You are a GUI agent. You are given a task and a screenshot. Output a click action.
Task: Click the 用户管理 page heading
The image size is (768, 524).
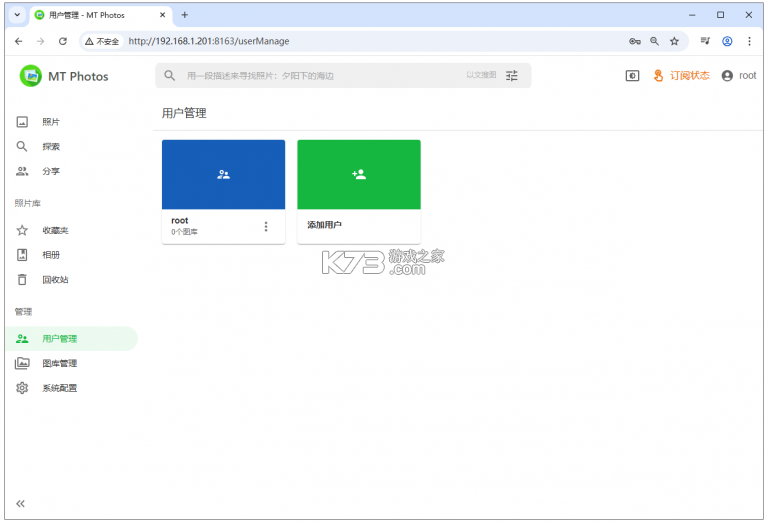[184, 113]
